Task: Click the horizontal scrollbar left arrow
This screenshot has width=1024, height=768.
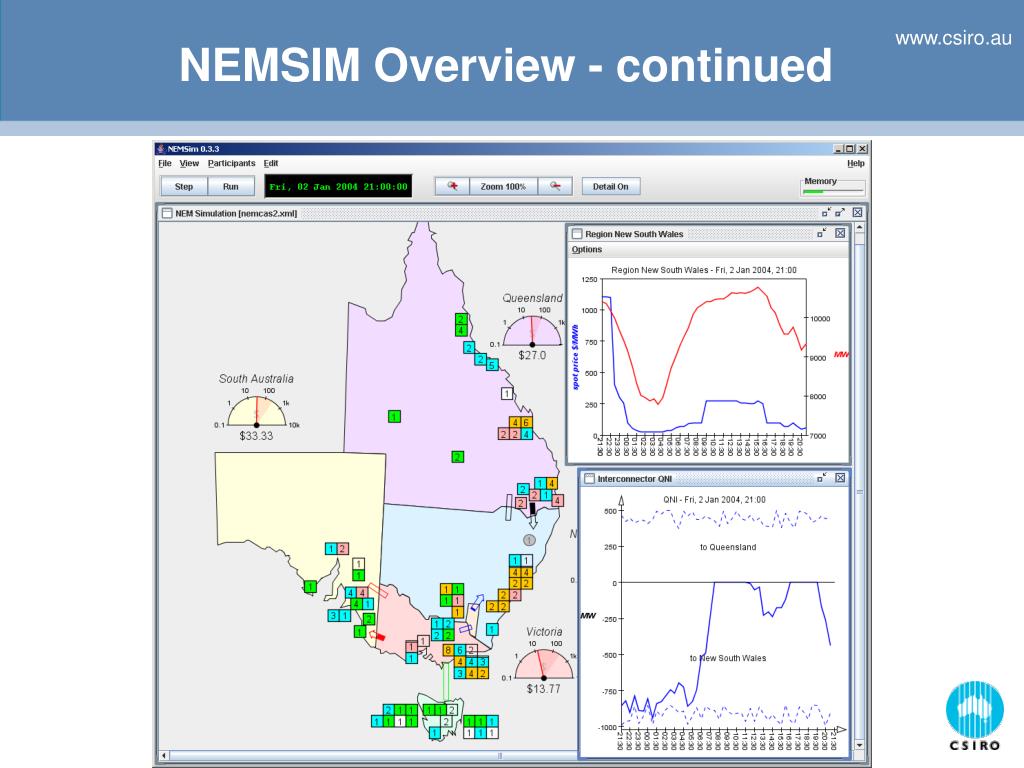Action: point(164,756)
